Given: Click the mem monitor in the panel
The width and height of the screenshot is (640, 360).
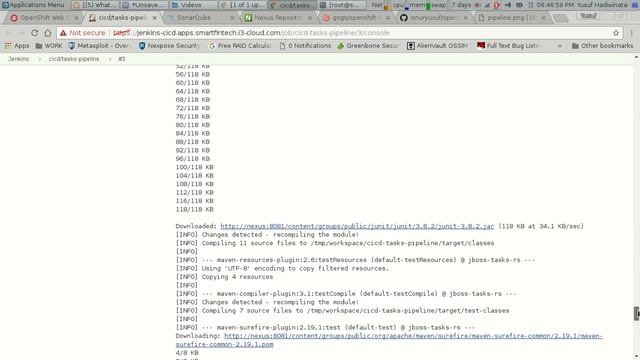Looking at the screenshot, I should 419,5.
